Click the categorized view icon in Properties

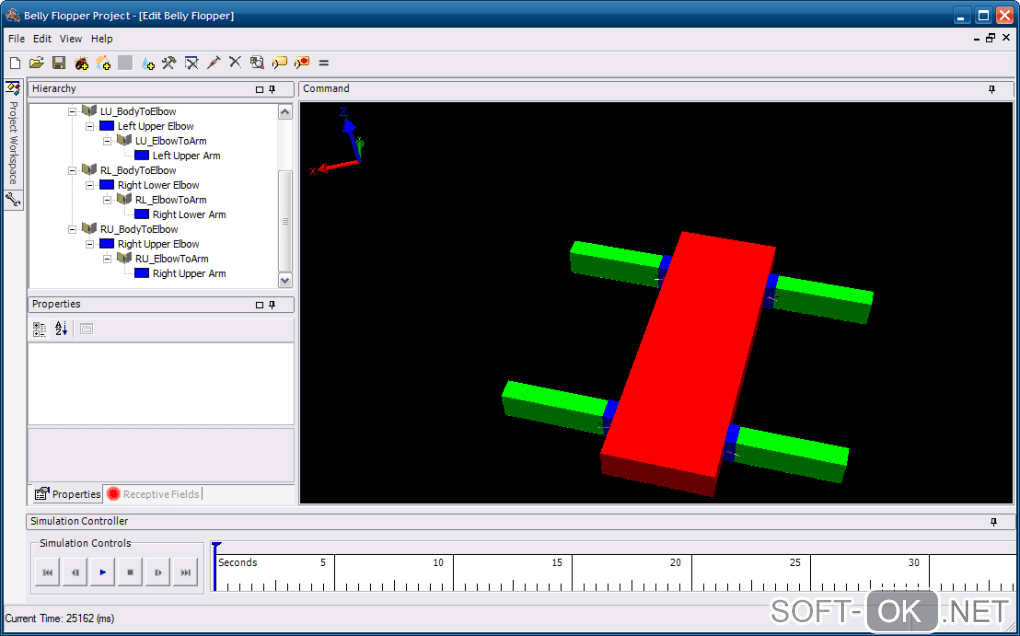tap(40, 329)
